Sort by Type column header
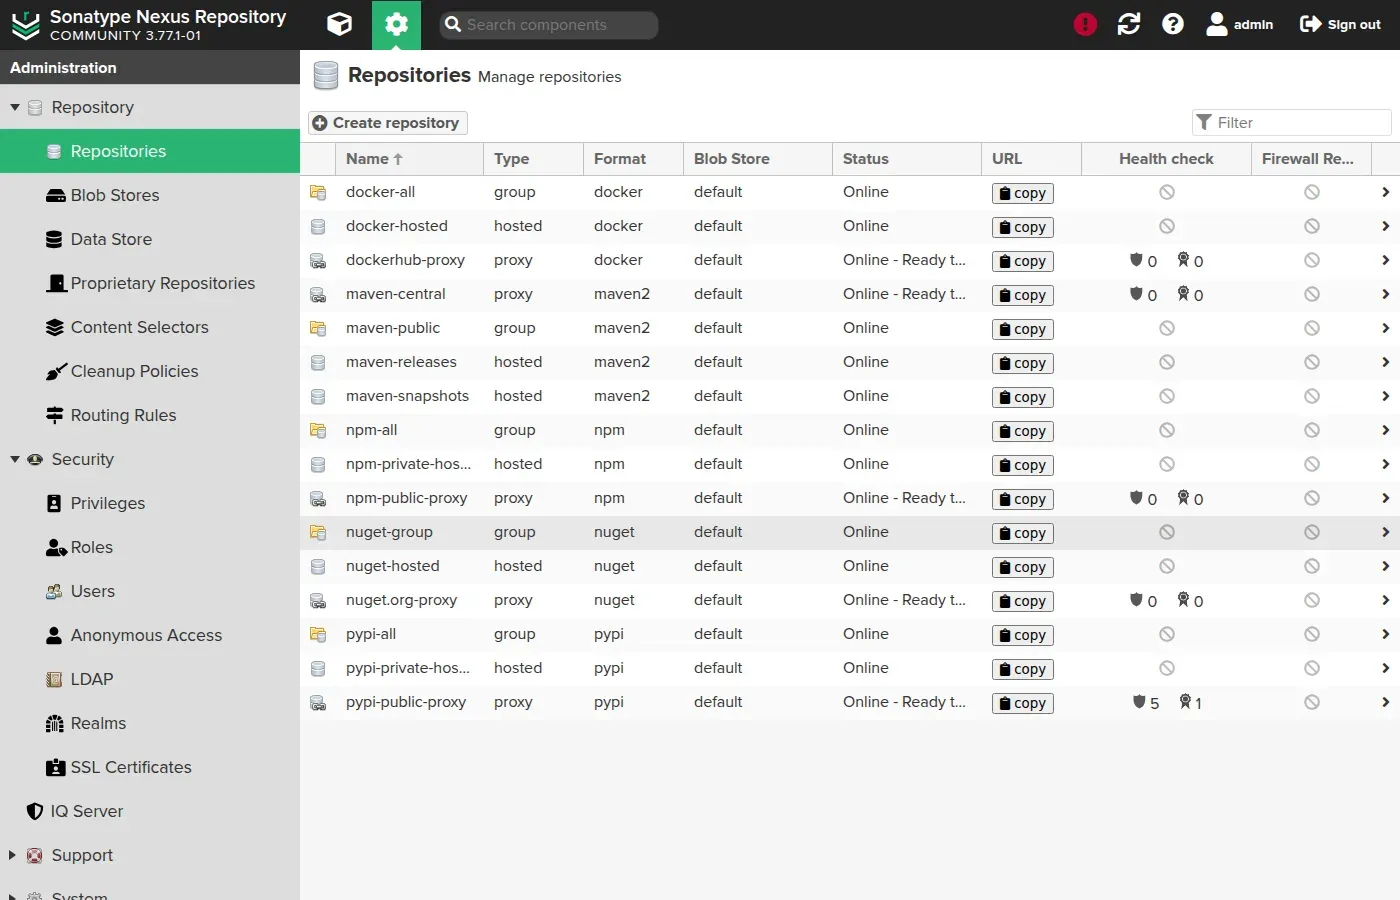The width and height of the screenshot is (1400, 900). [x=533, y=159]
